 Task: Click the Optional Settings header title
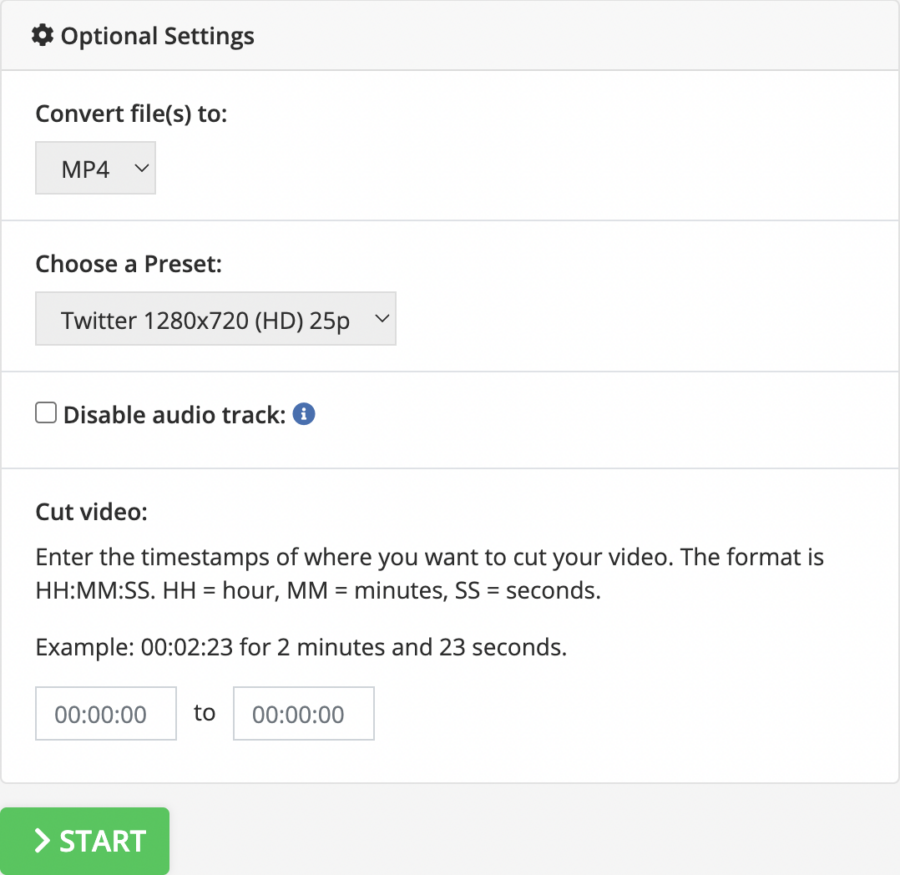coord(157,37)
